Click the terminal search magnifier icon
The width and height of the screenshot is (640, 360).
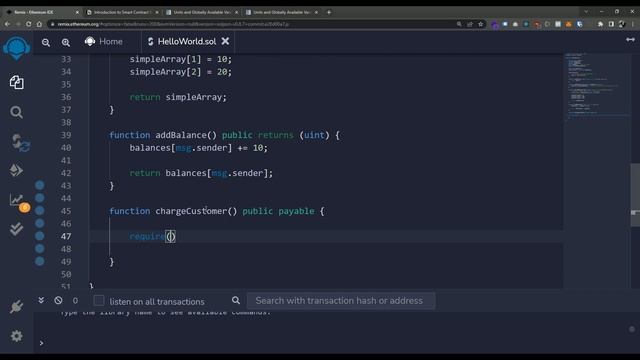pos(236,300)
